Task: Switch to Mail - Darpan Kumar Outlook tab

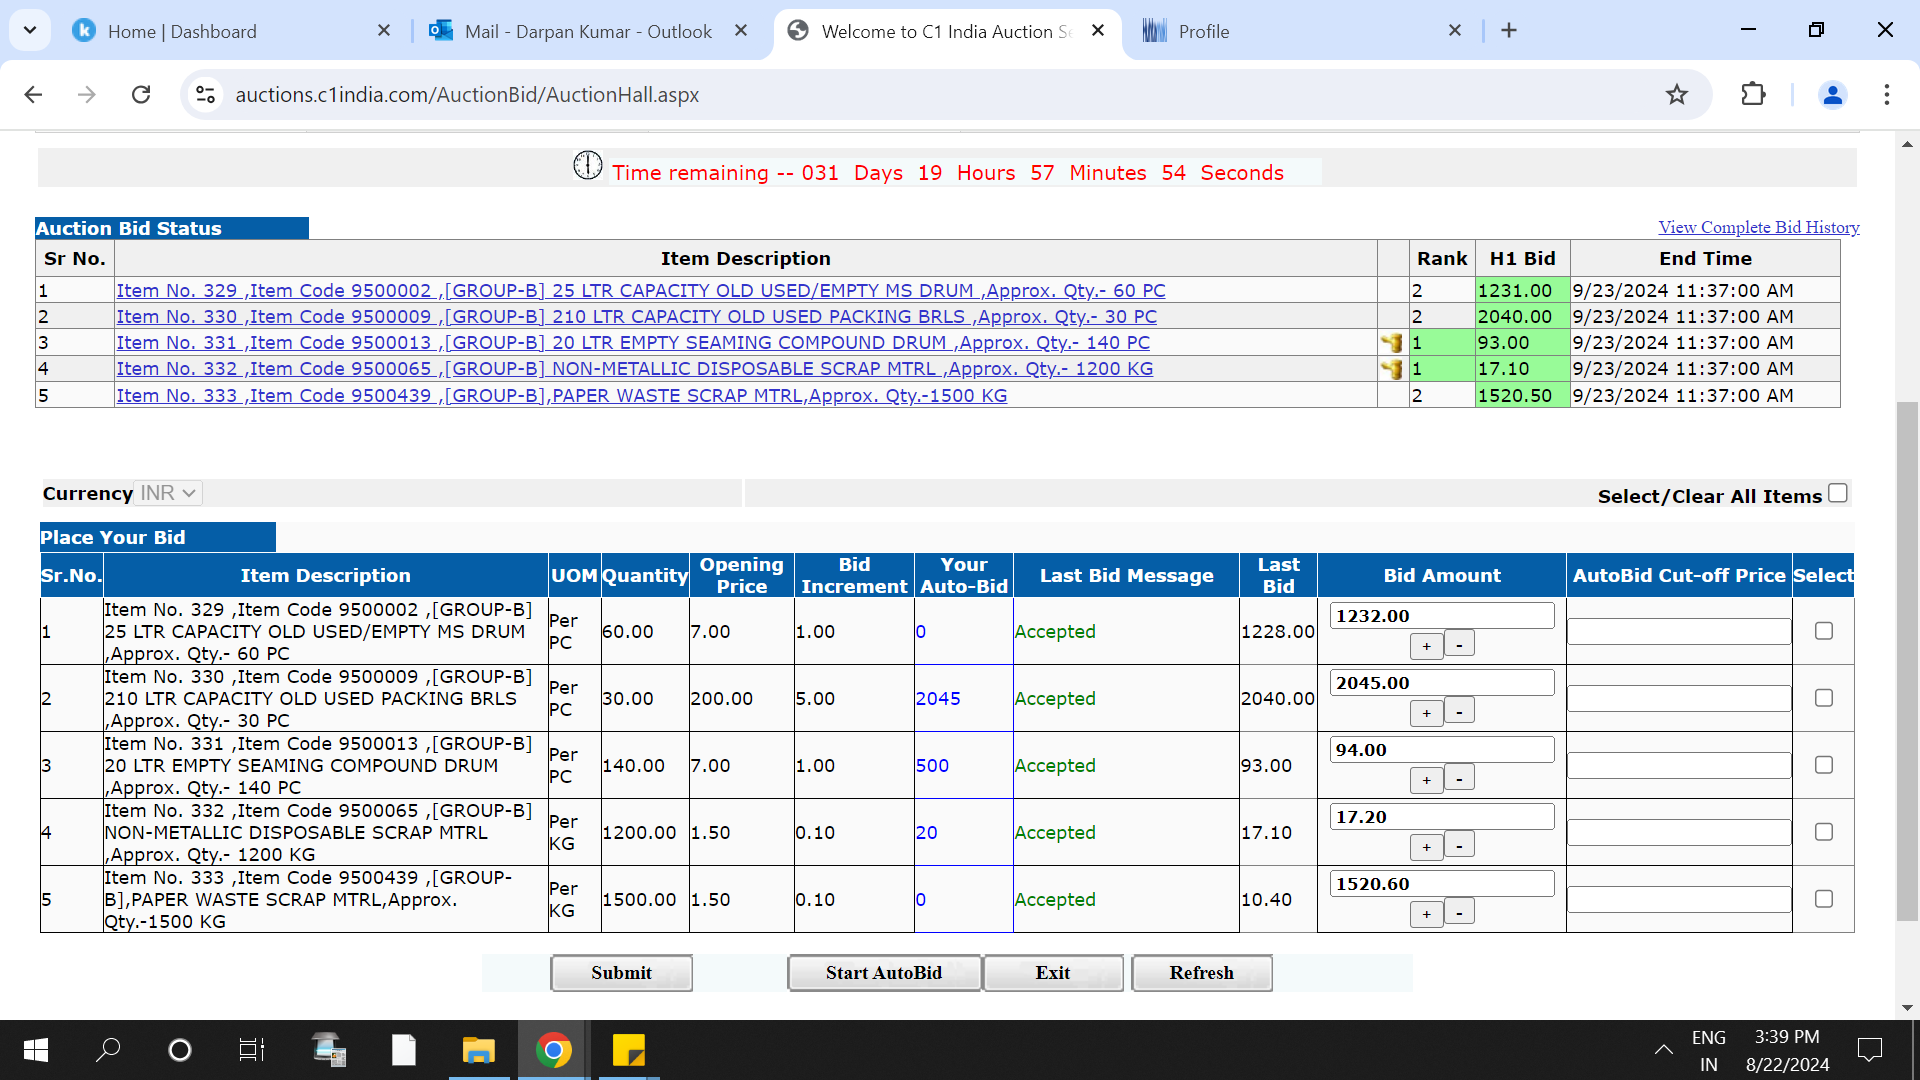Action: pyautogui.click(x=587, y=31)
